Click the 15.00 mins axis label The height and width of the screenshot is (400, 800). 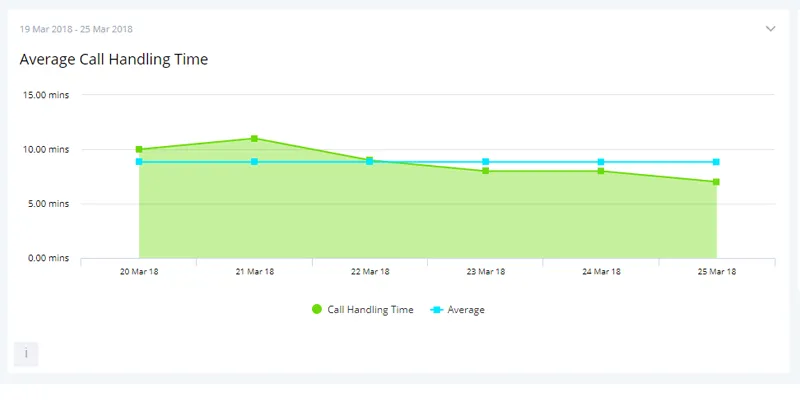[x=46, y=95]
